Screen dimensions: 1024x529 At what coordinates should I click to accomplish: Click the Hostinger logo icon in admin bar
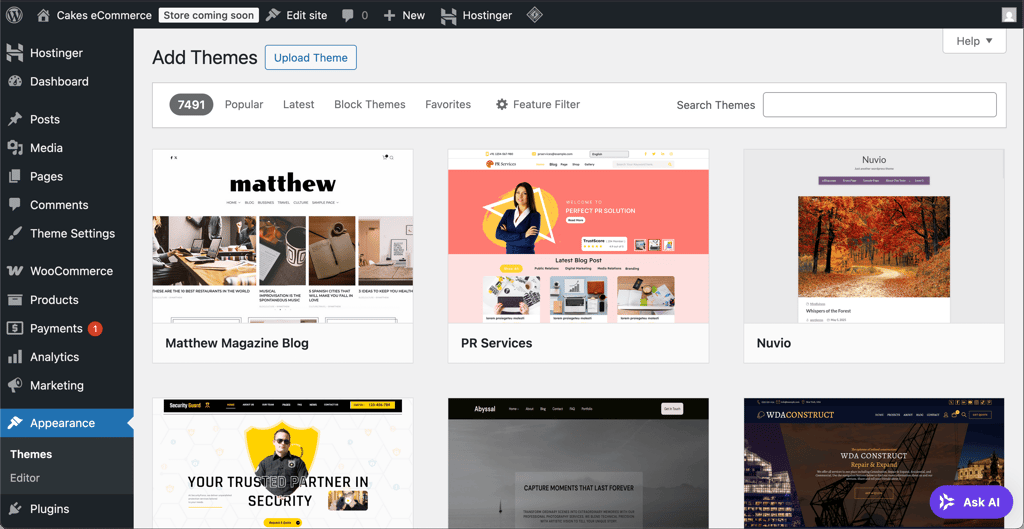(449, 15)
